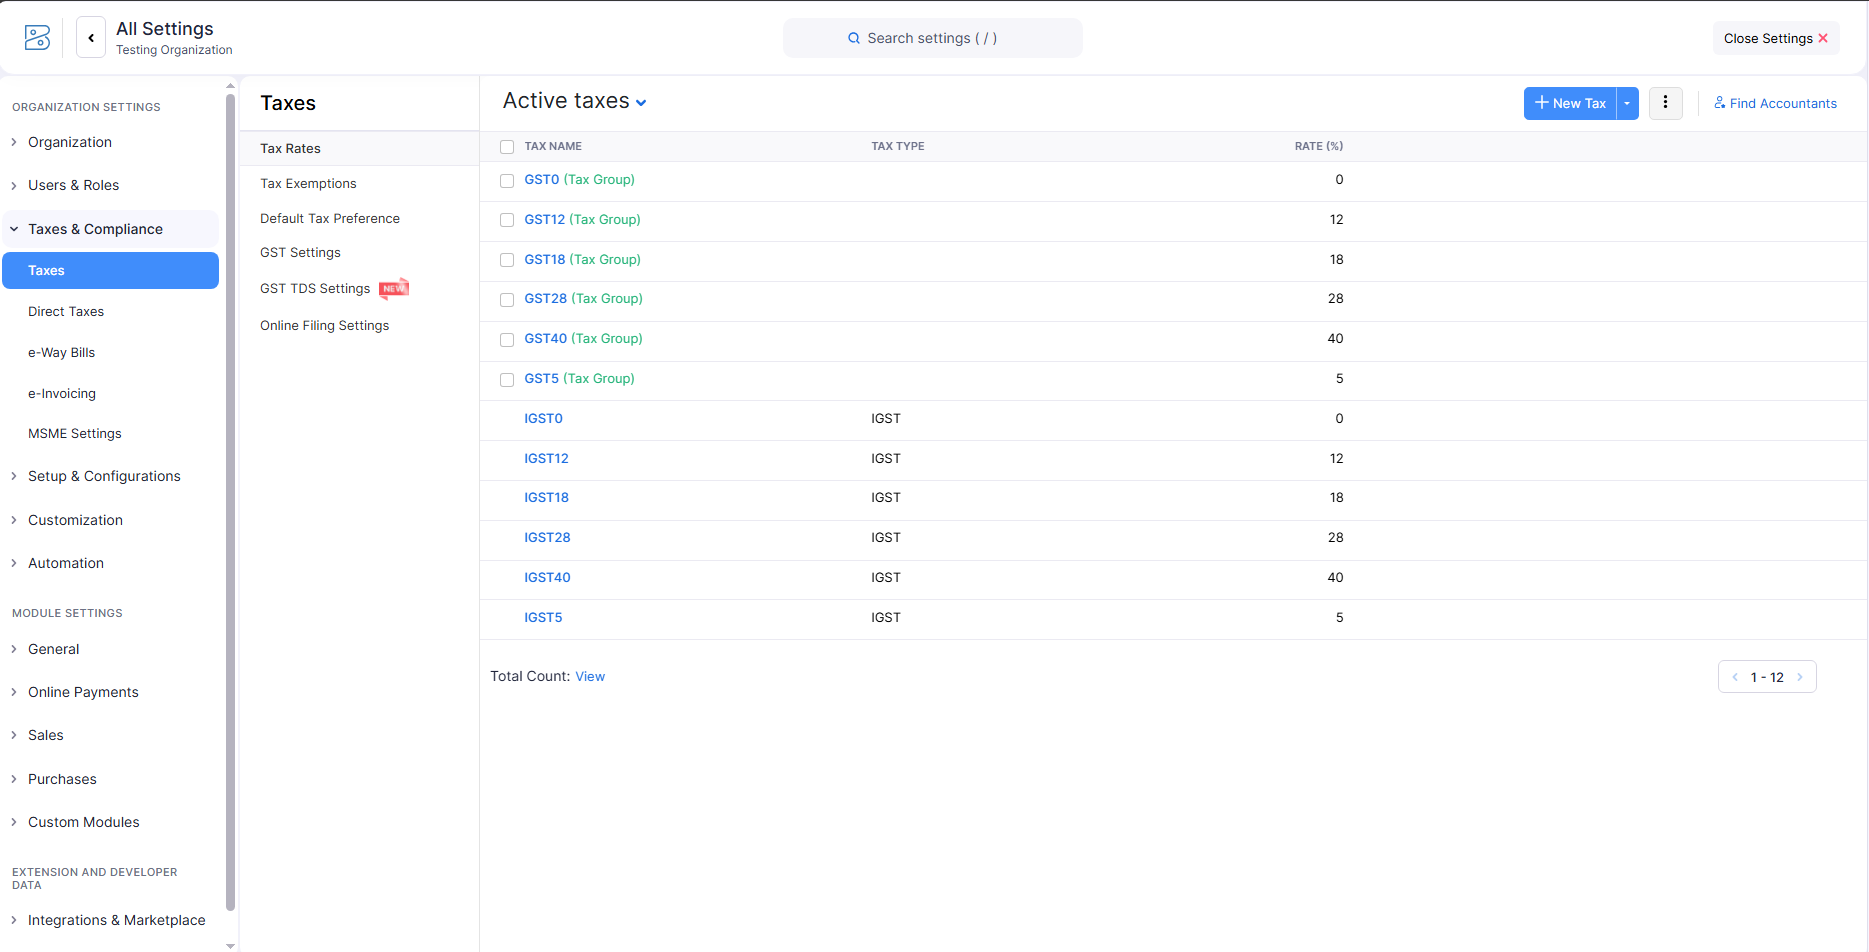Select the GST28 tax group checkbox
Screen dimensions: 1869x952
(x=507, y=299)
